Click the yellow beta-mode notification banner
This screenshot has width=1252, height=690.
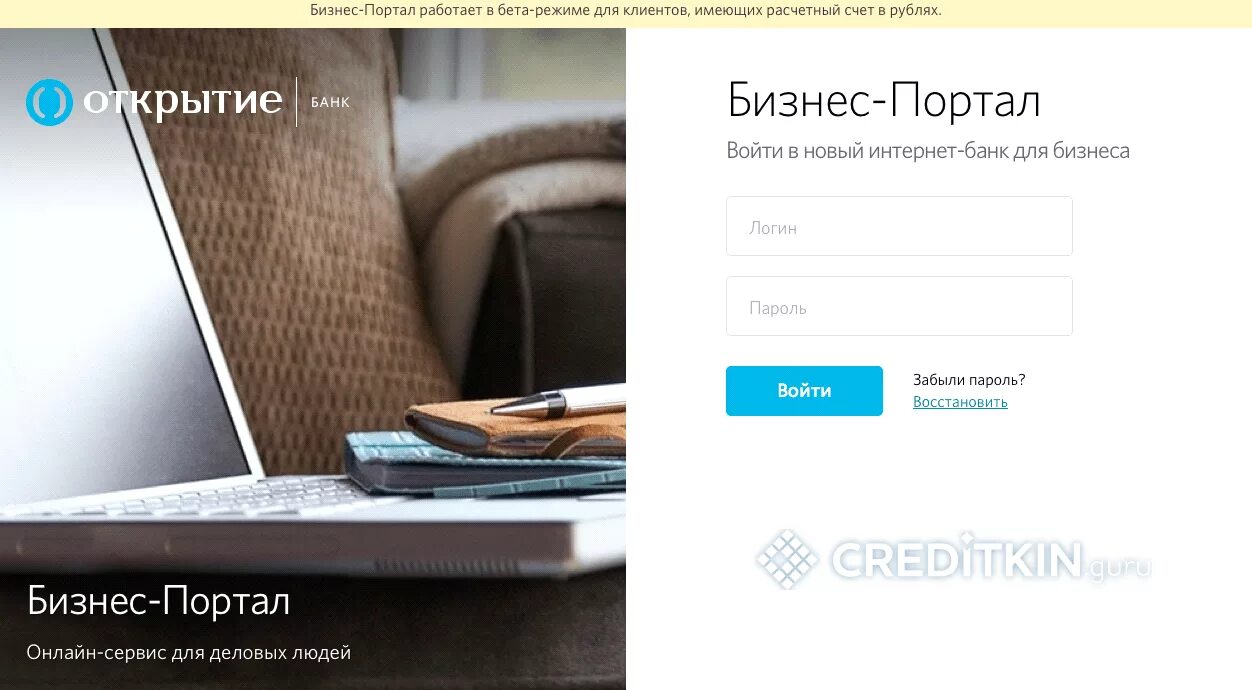(x=626, y=12)
